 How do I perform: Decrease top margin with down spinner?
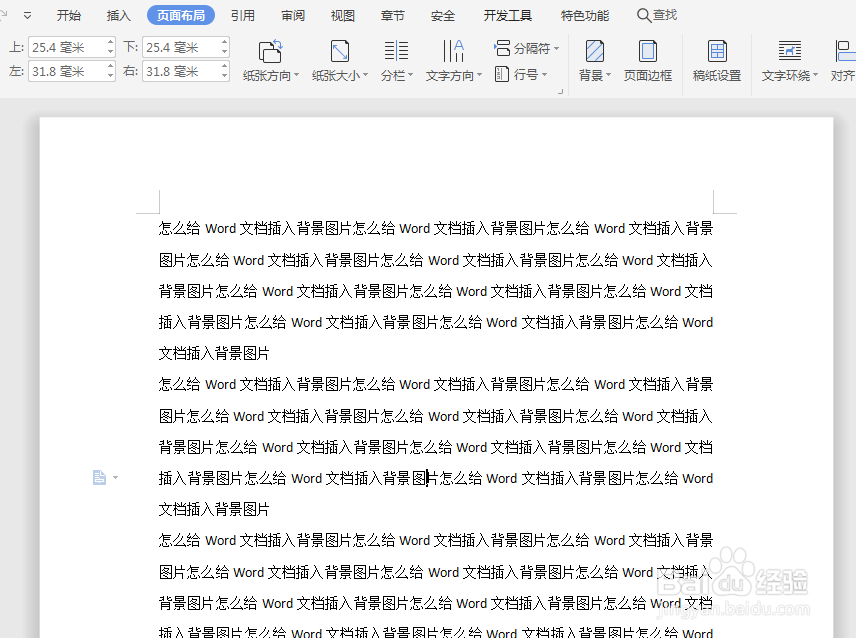(110, 53)
